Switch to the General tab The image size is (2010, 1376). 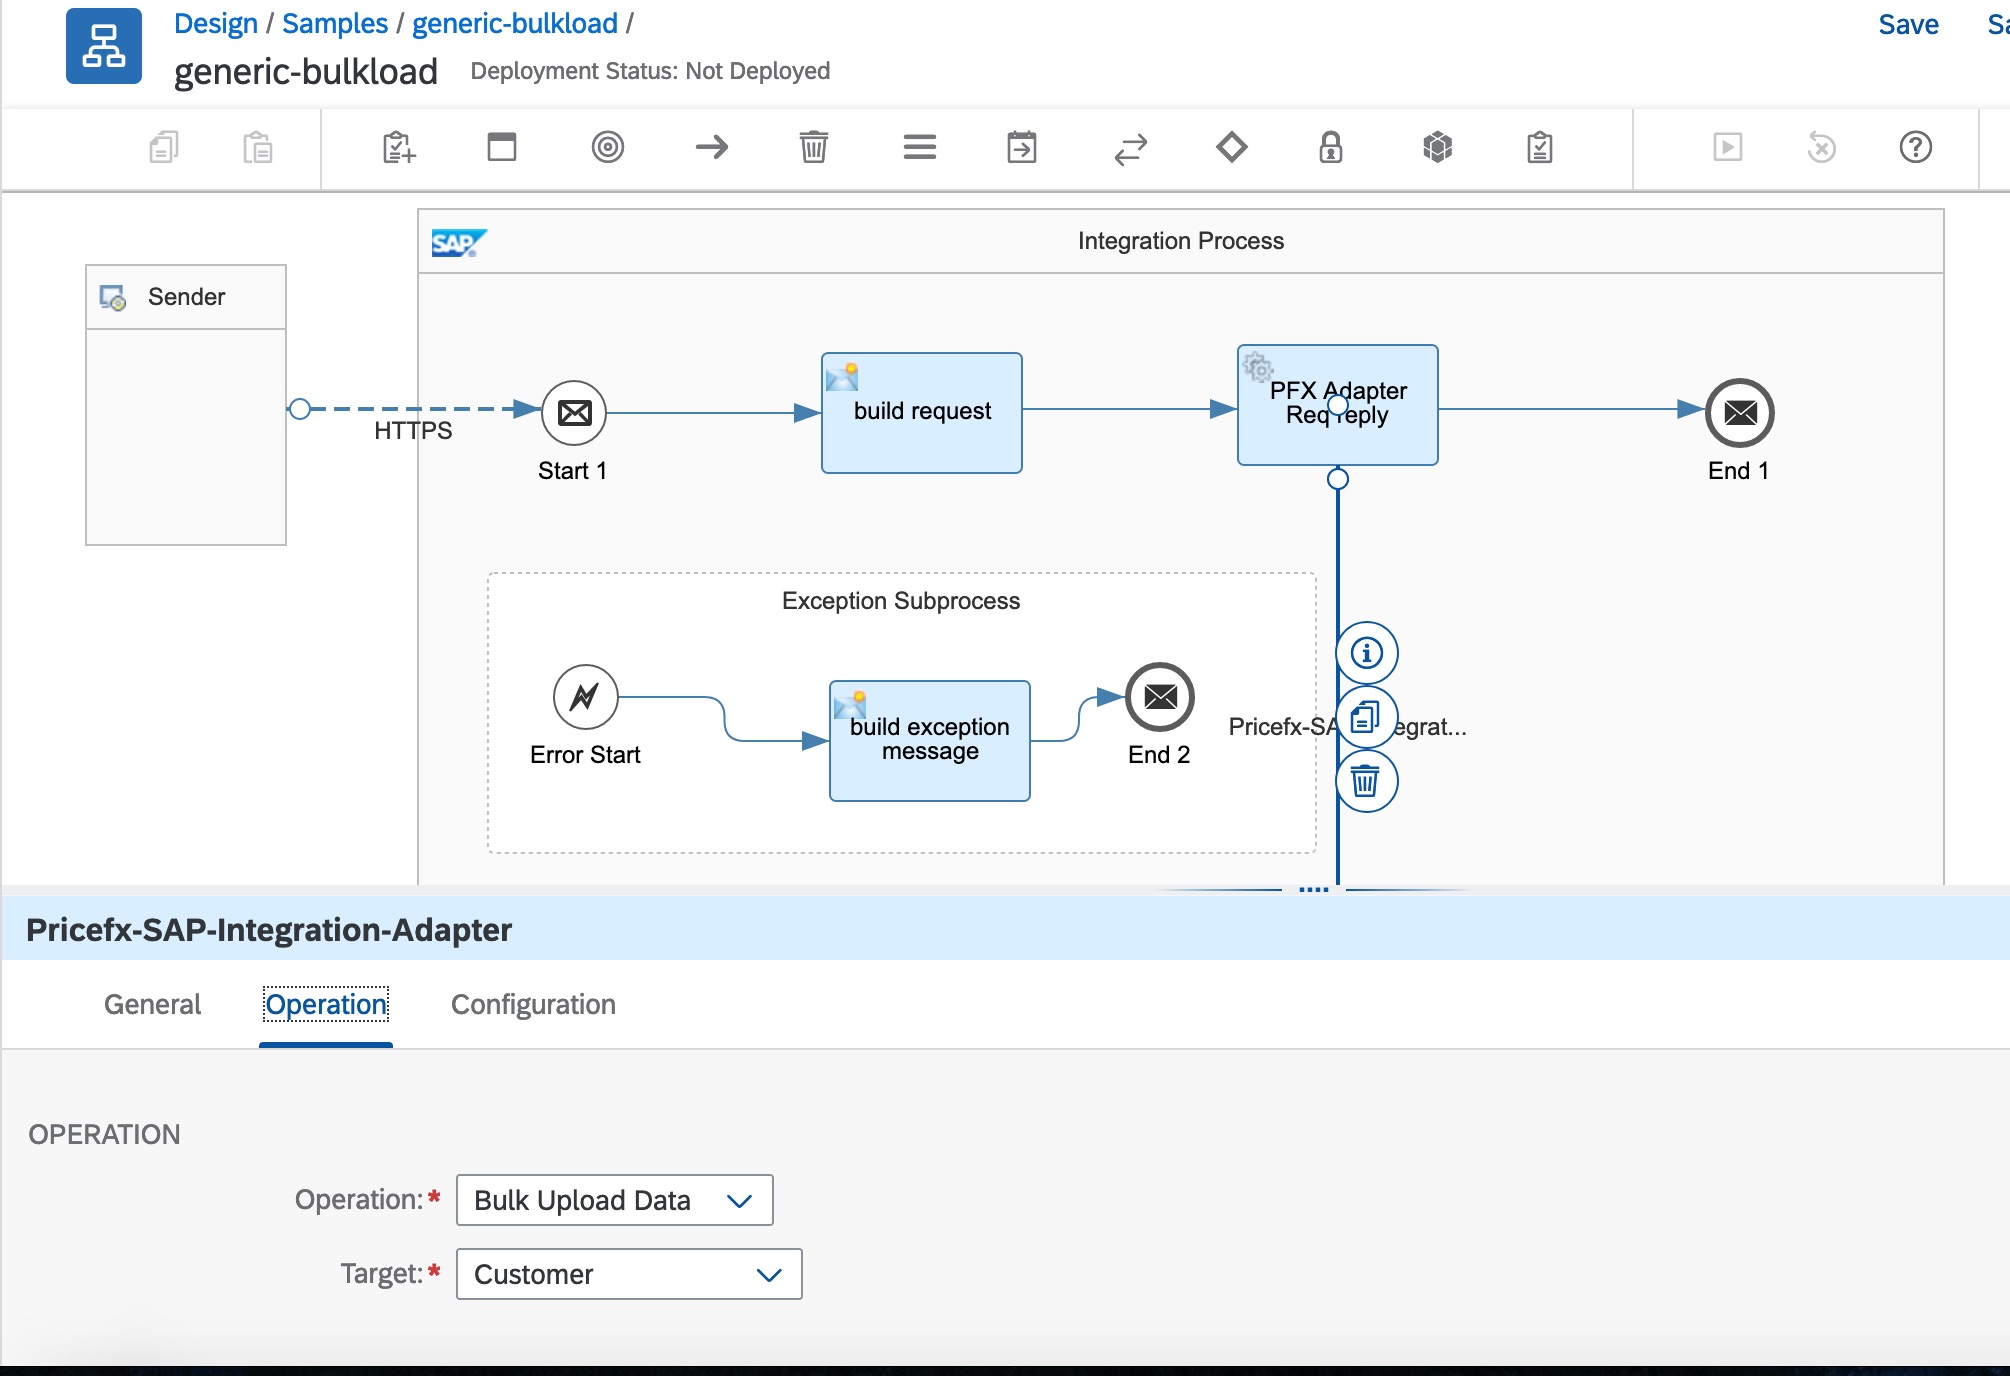[152, 1004]
